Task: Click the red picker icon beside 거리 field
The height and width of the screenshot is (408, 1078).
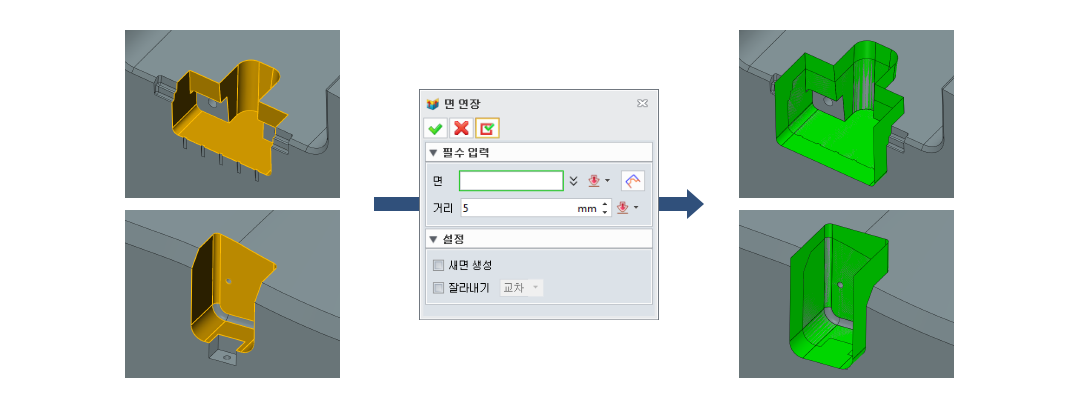Action: [623, 207]
